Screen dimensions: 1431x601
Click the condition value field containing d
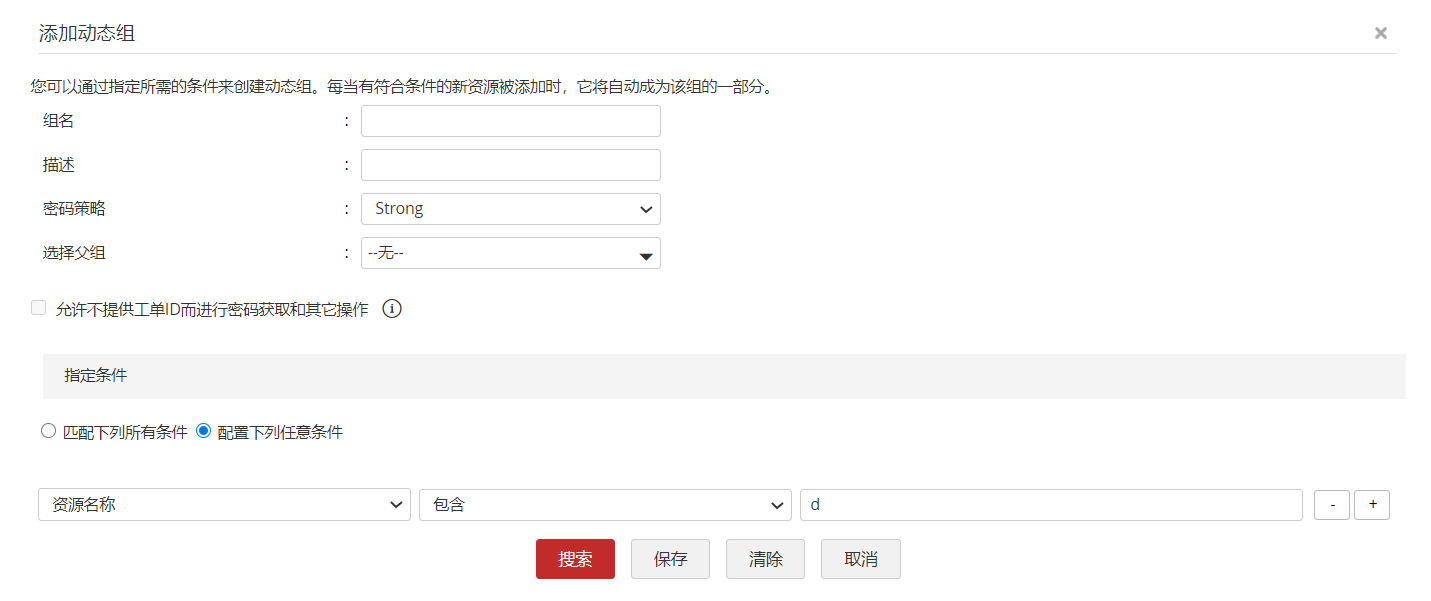tap(1051, 505)
